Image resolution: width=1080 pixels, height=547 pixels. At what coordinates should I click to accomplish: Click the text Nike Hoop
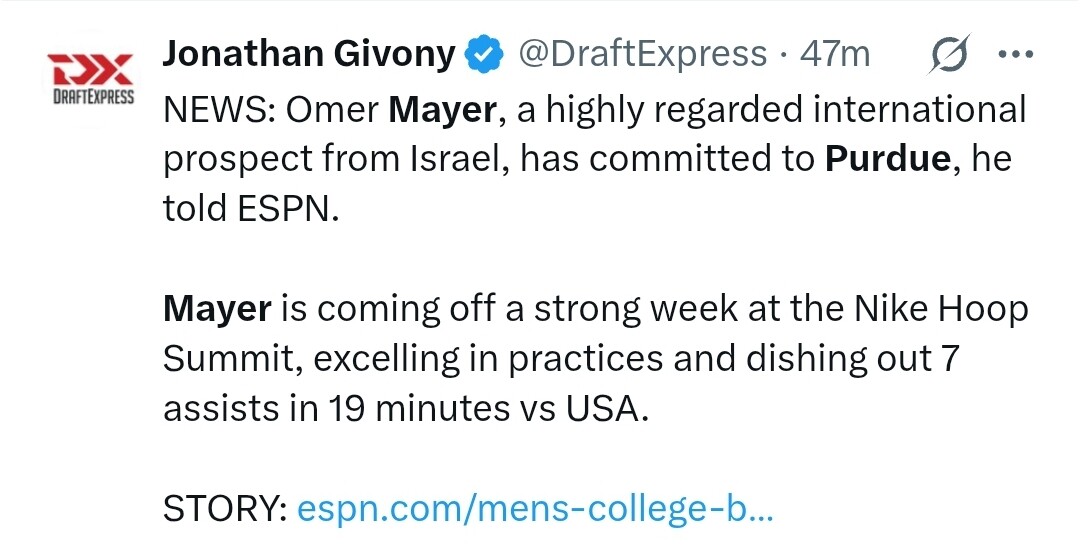click(941, 311)
